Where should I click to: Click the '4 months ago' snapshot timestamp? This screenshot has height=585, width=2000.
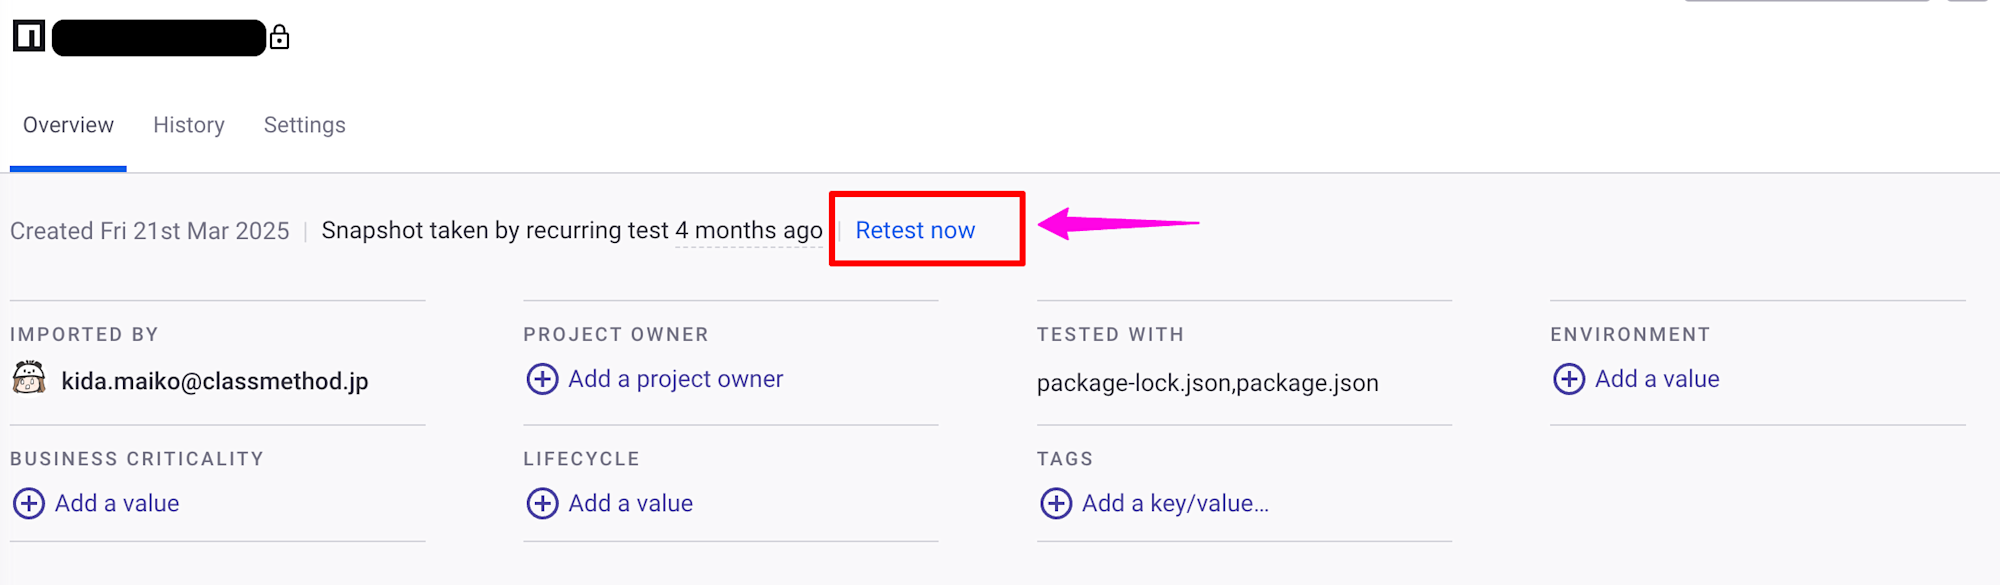tap(748, 230)
